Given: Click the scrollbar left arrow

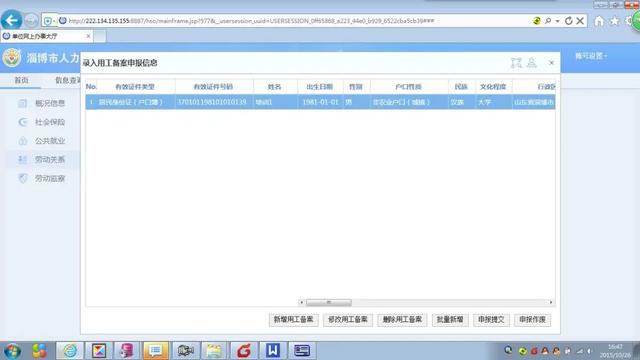Looking at the screenshot, I should (302, 302).
